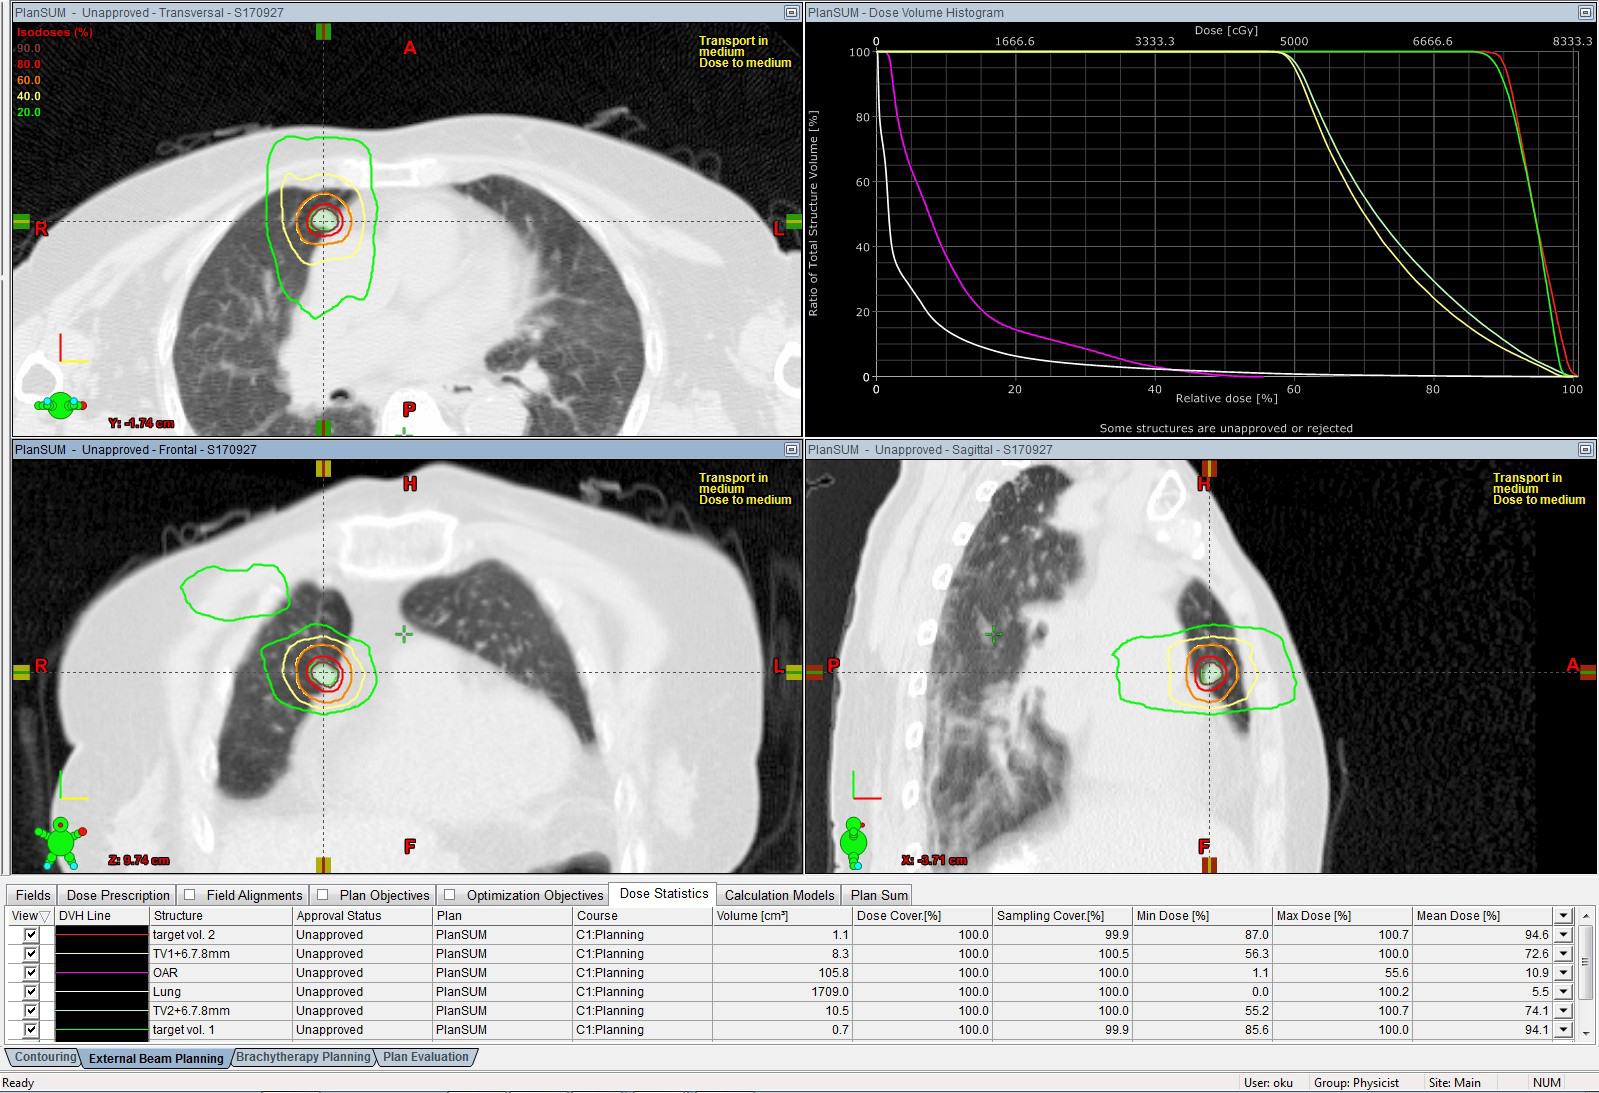Click the magenta DVH line swatch for OAR
1599x1093 pixels.
click(101, 973)
